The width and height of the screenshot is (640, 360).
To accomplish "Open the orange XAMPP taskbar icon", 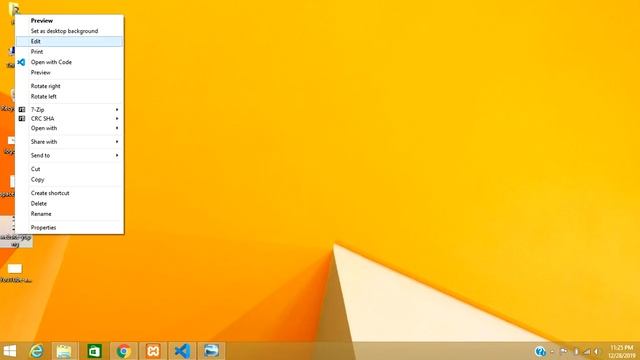I will (153, 351).
